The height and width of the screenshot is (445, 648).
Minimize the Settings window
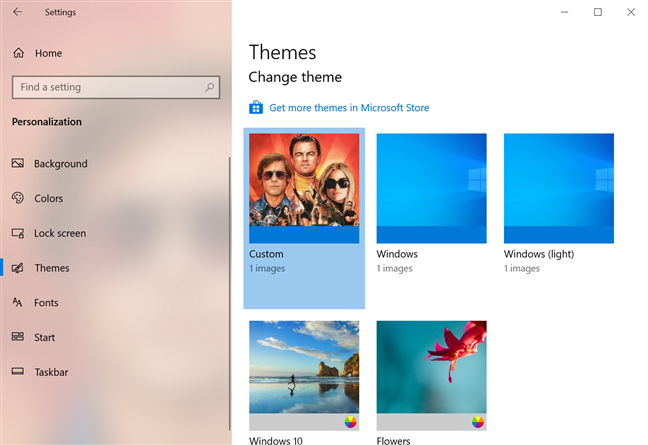(x=565, y=12)
